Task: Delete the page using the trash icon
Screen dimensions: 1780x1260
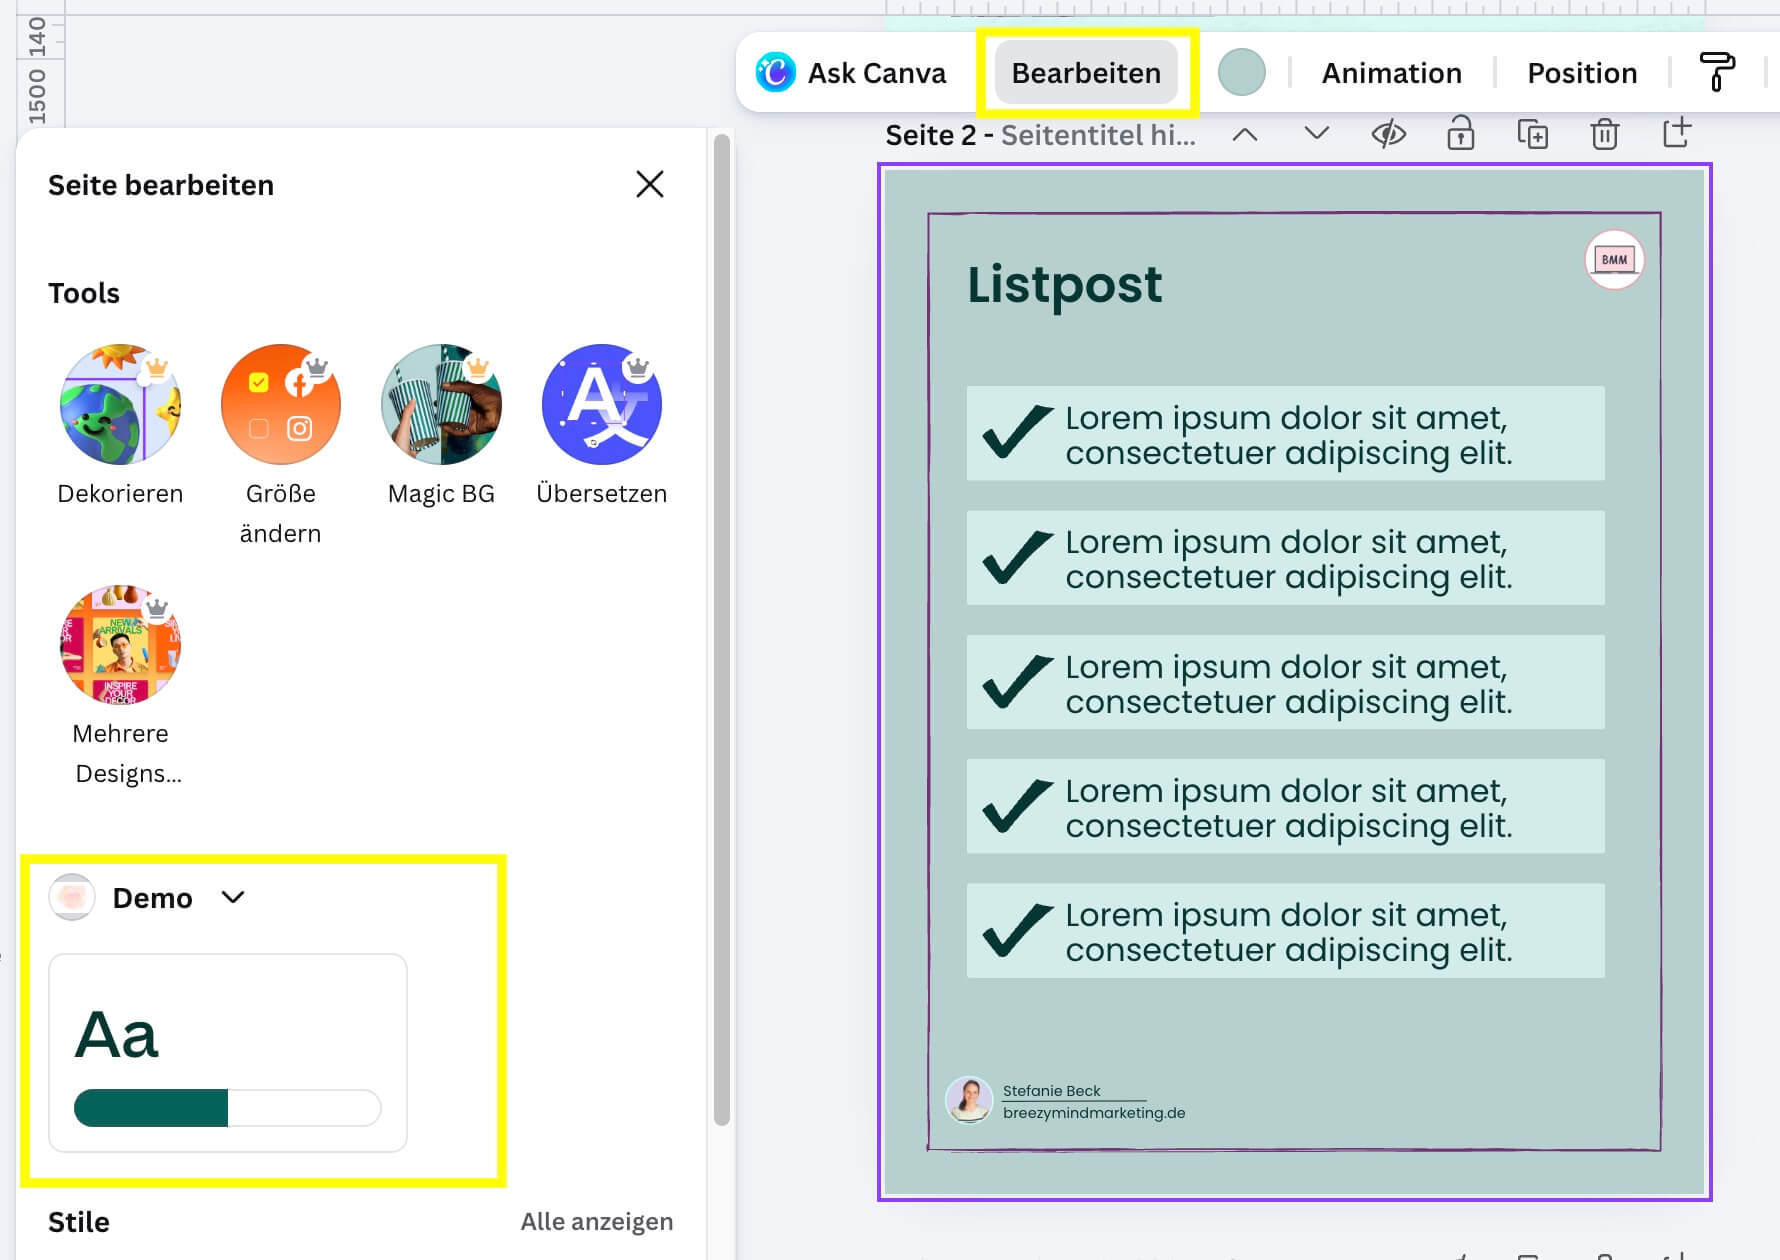Action: coord(1604,134)
